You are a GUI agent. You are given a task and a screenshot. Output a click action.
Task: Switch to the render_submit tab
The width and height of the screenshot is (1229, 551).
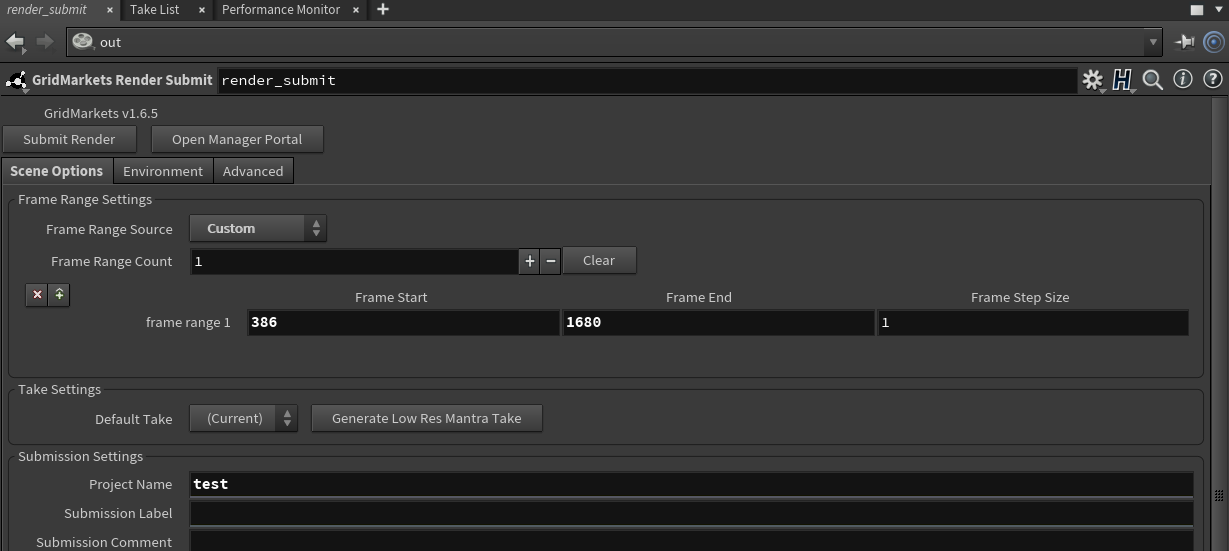click(x=48, y=9)
